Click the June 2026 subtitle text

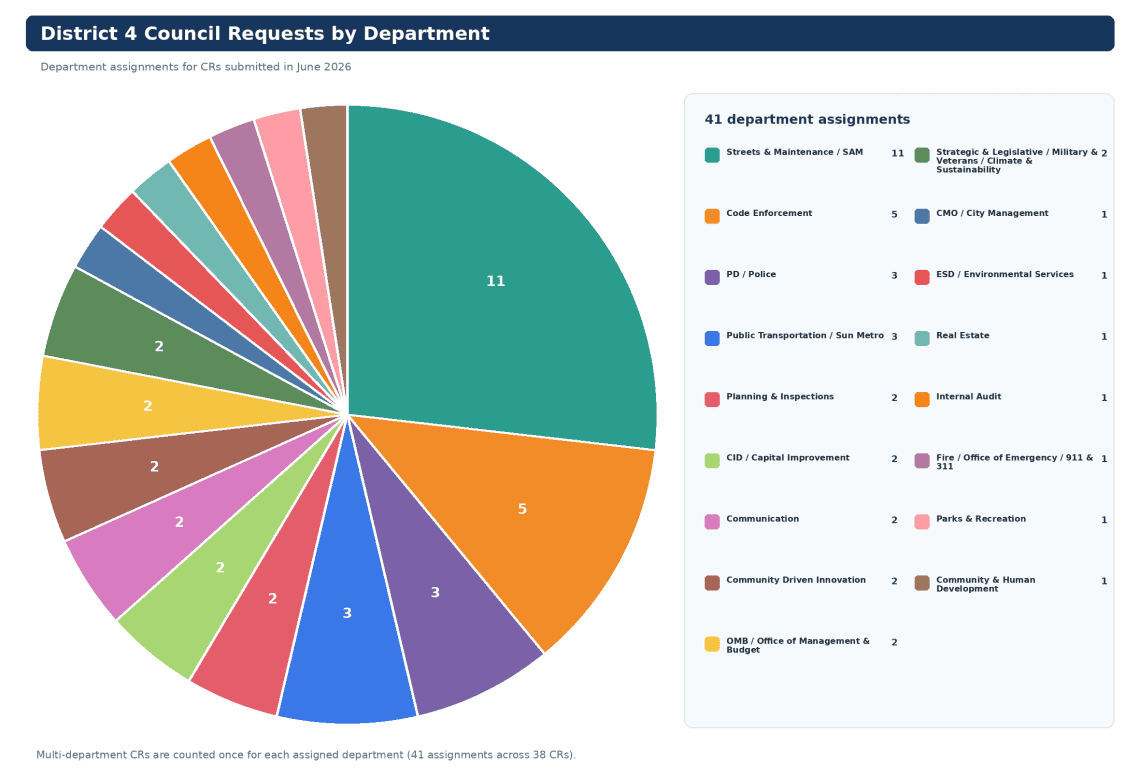point(196,67)
